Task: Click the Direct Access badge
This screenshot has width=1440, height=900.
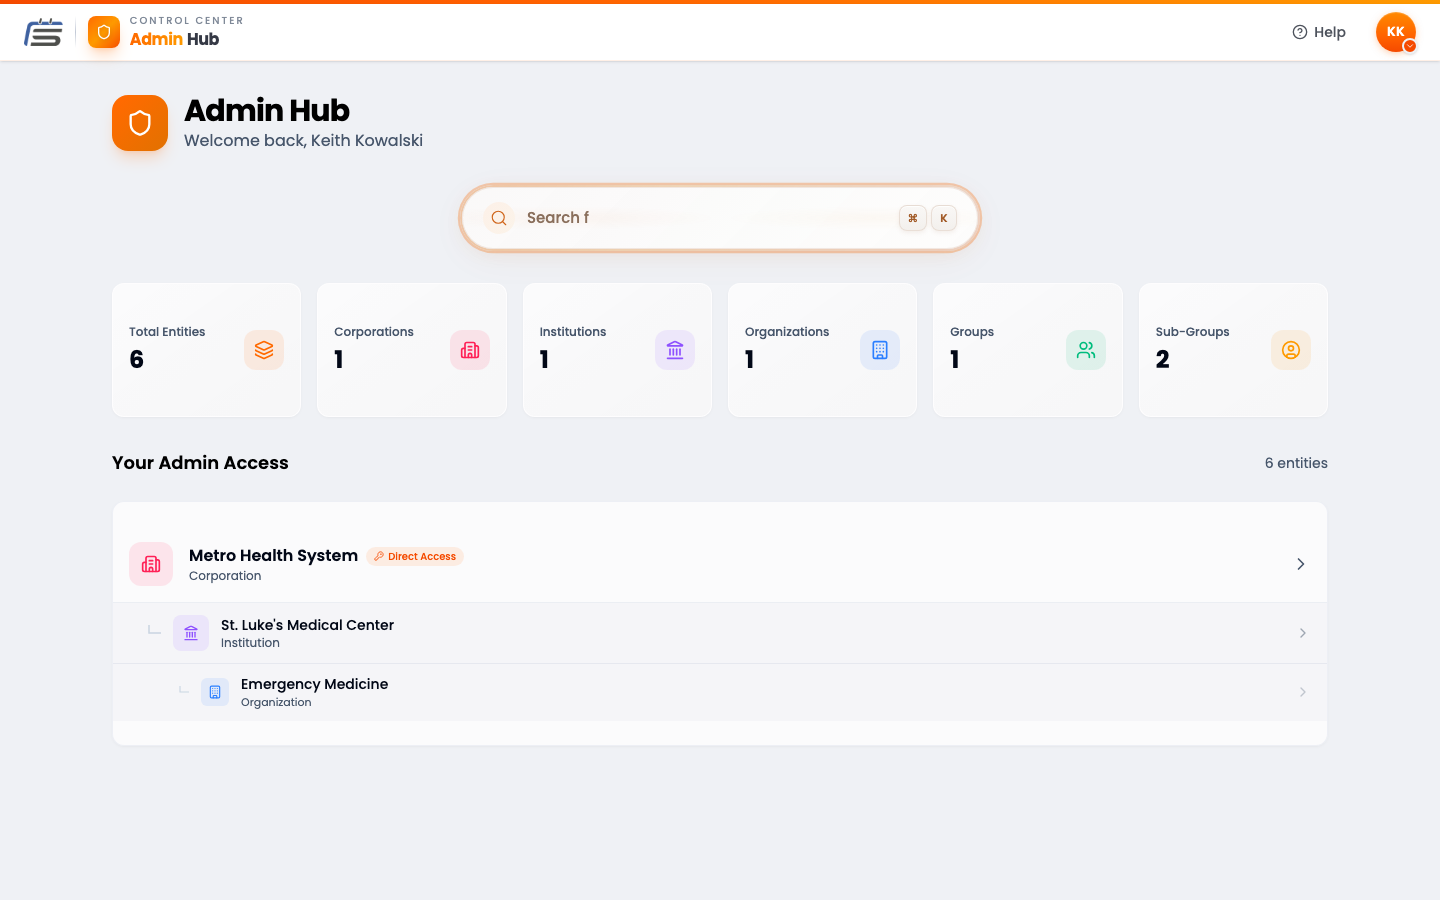Action: [x=415, y=557]
